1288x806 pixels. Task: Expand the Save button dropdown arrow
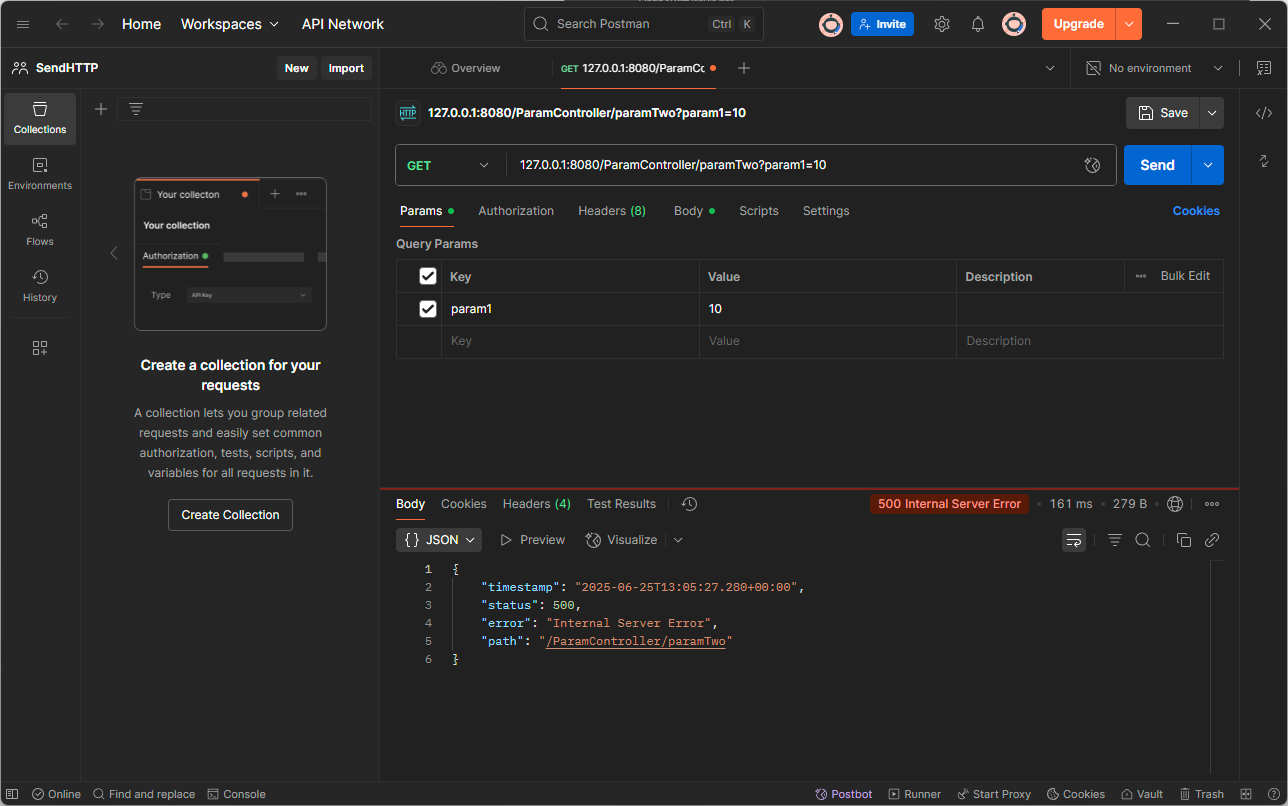point(1212,113)
